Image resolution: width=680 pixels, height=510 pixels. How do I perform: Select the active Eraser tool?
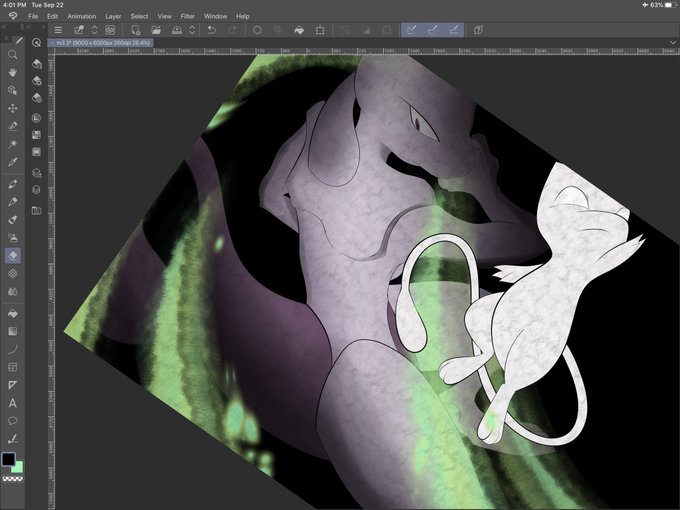pos(13,256)
